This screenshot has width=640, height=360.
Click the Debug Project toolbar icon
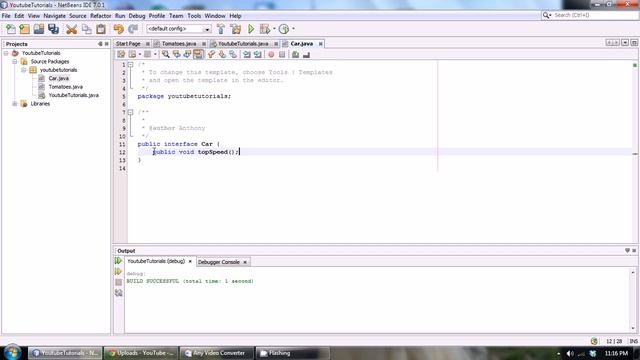[x=264, y=29]
